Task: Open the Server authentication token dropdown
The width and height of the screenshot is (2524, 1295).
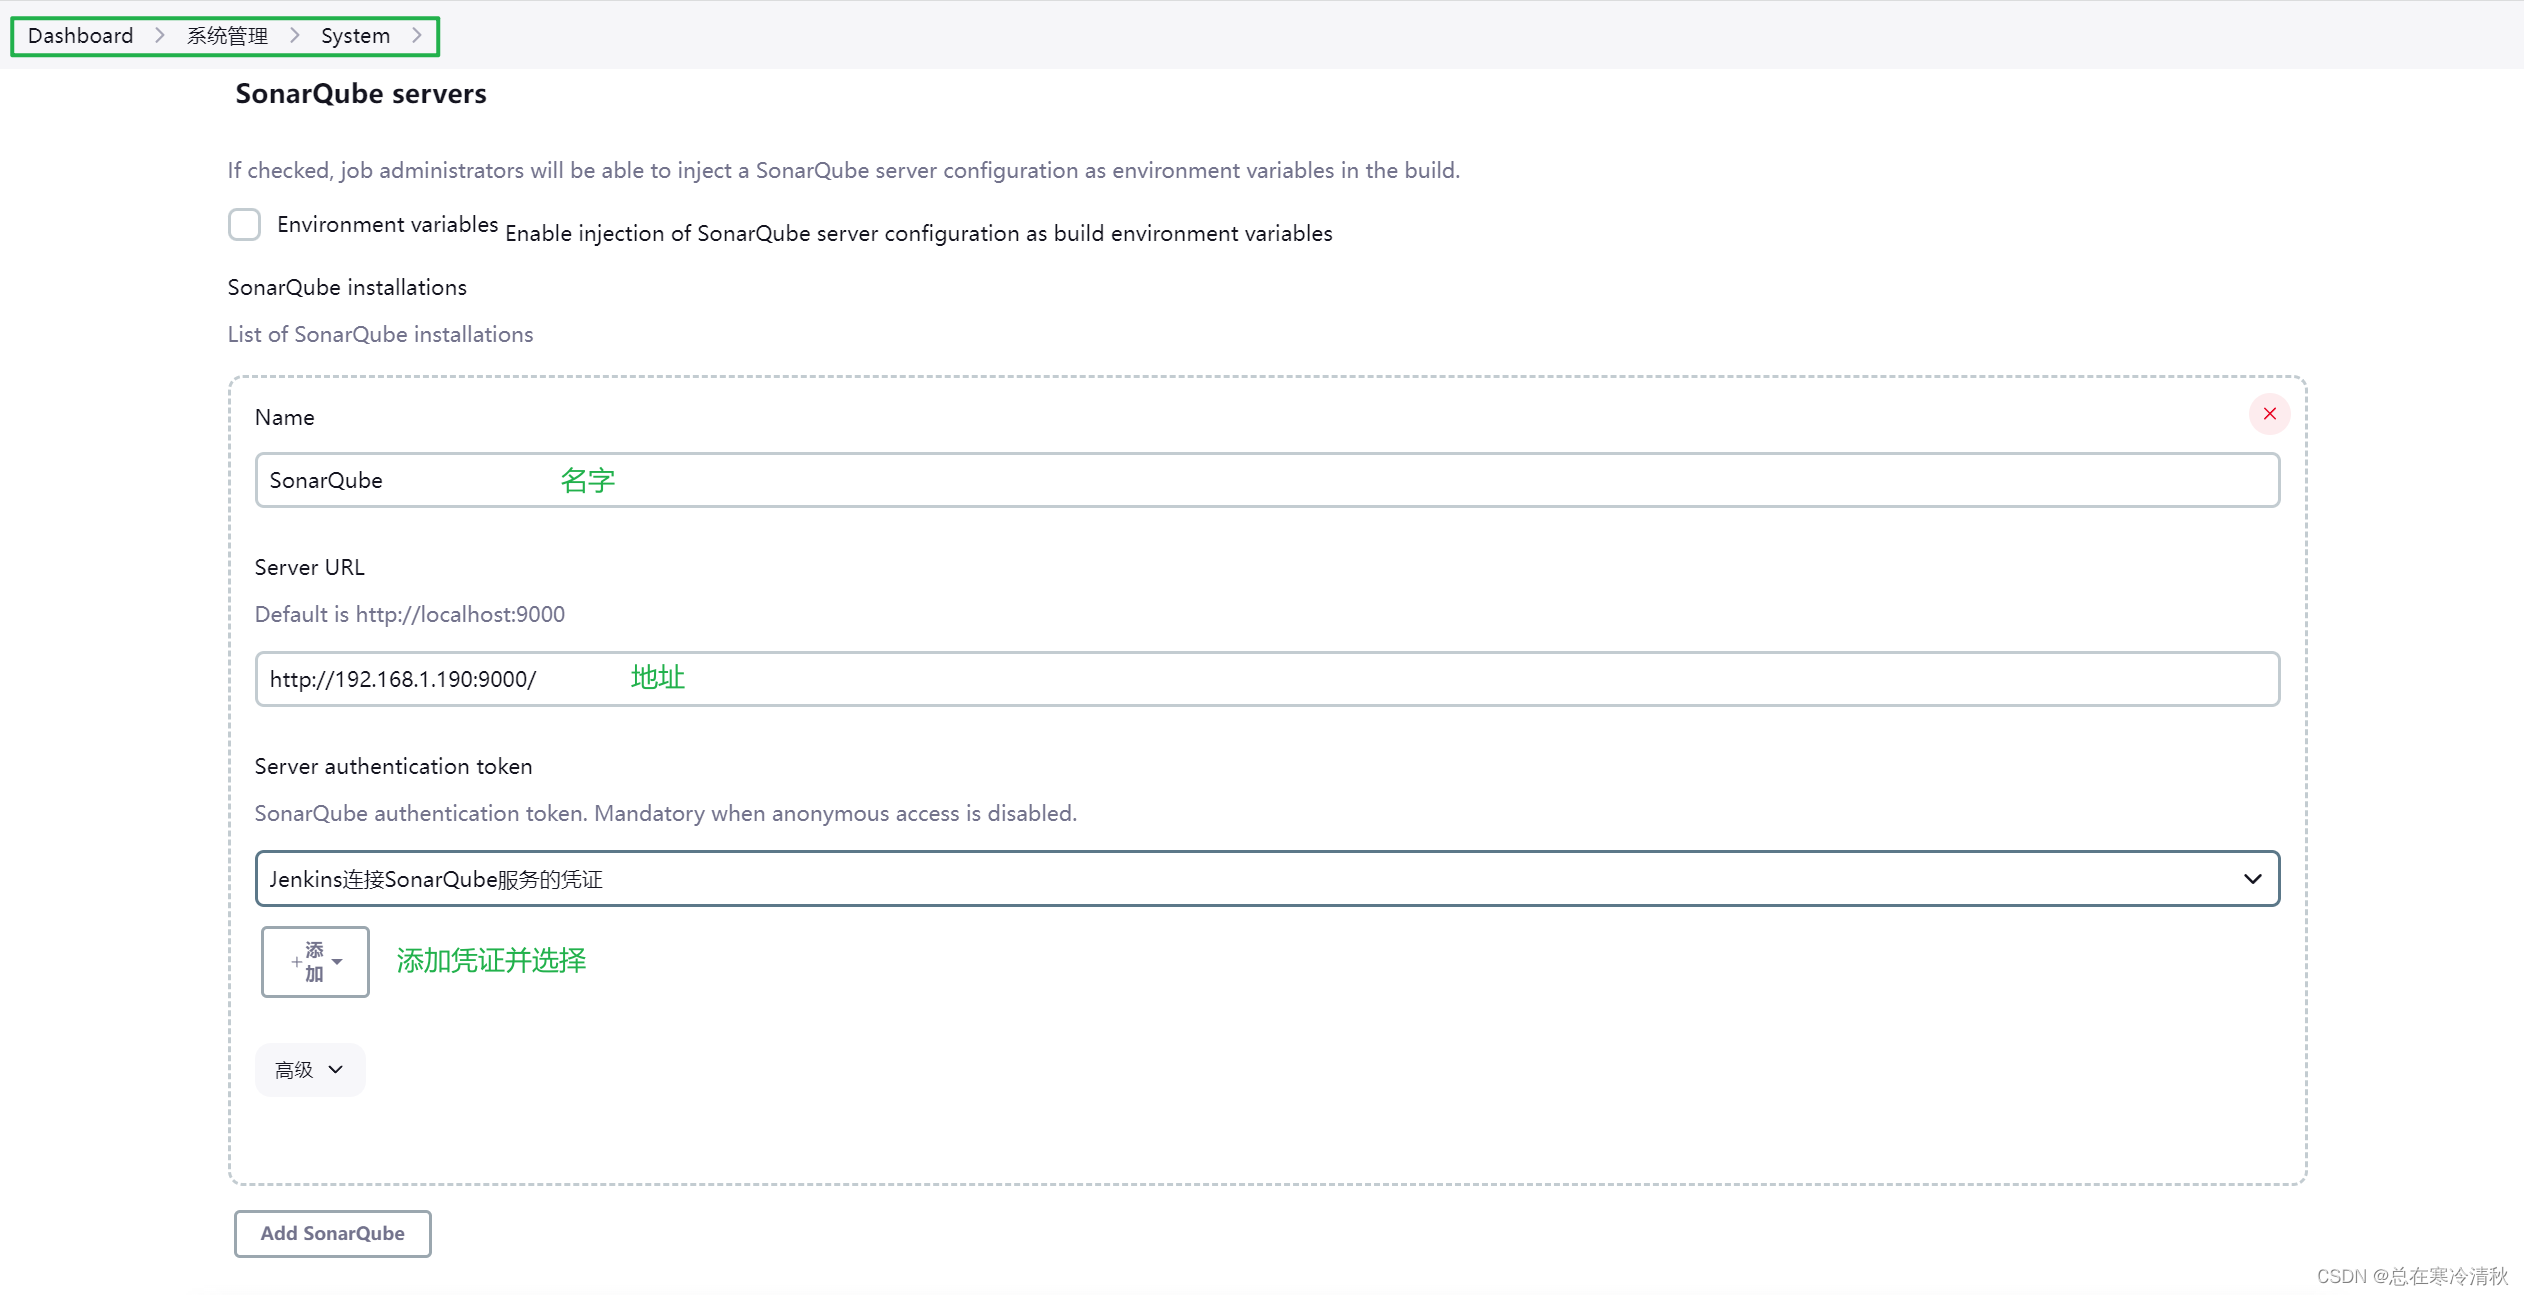Action: click(1267, 879)
